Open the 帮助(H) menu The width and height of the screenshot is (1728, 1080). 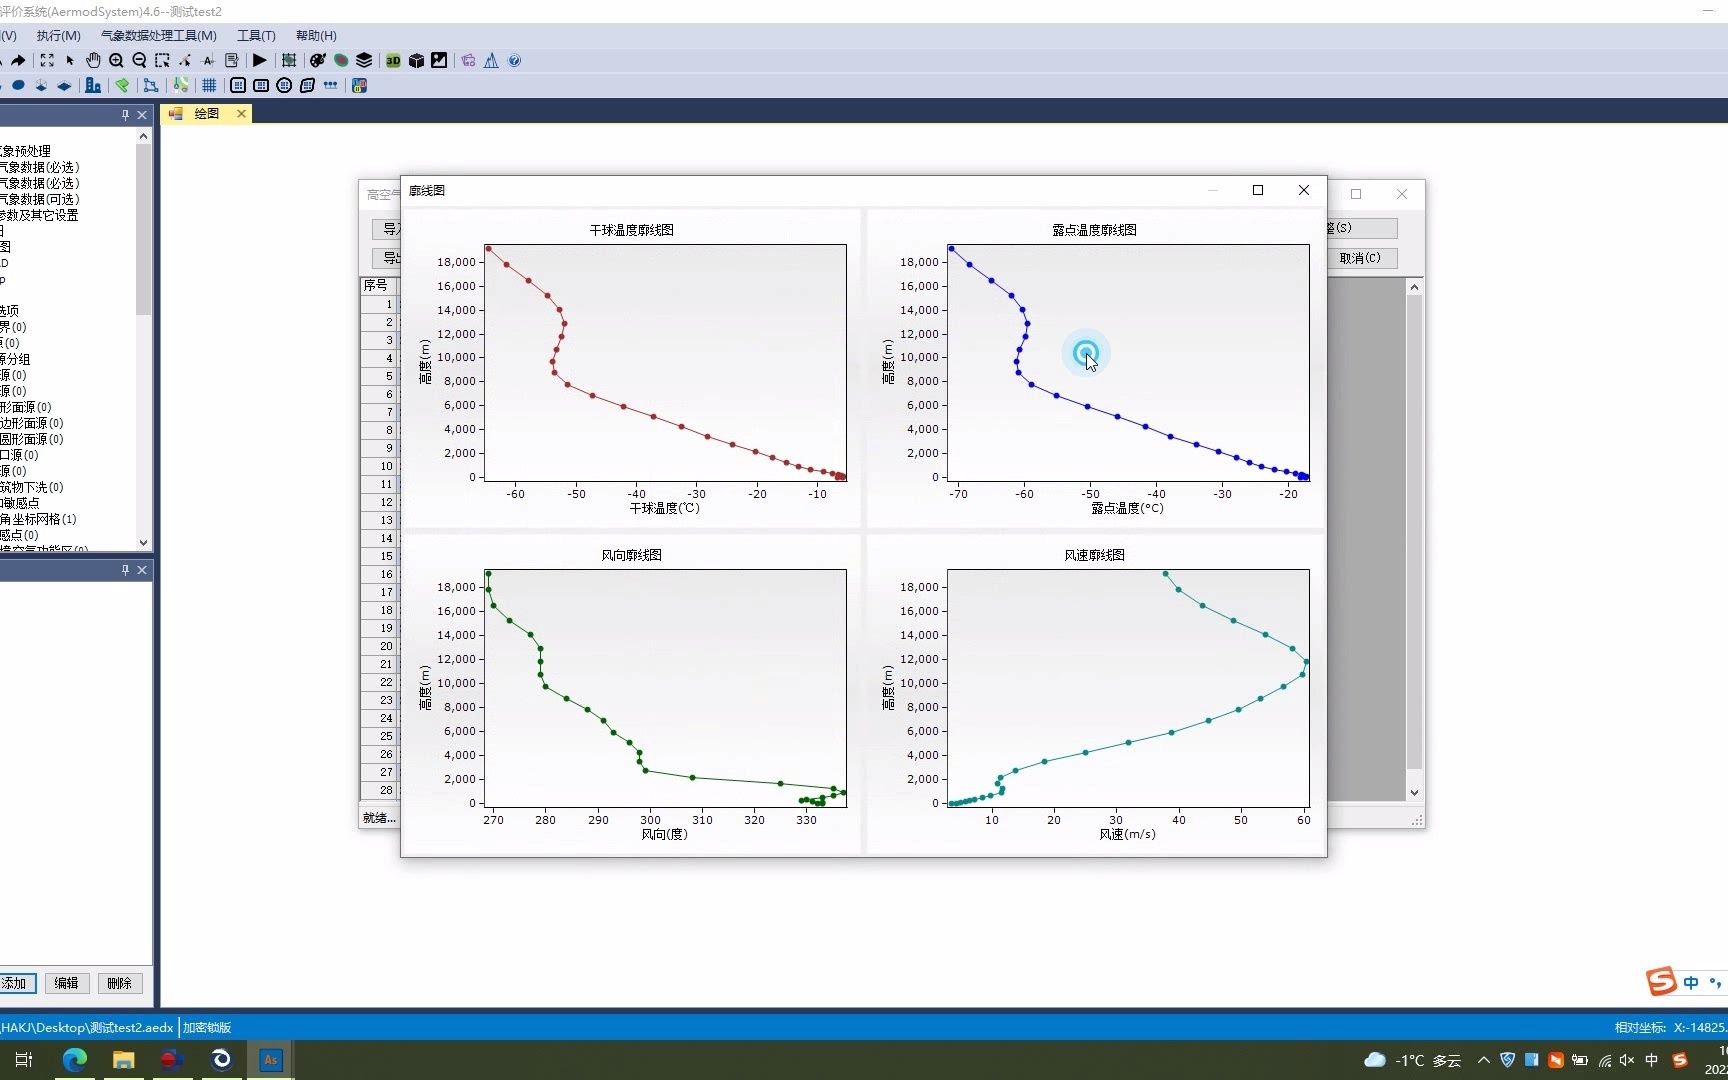coord(316,36)
